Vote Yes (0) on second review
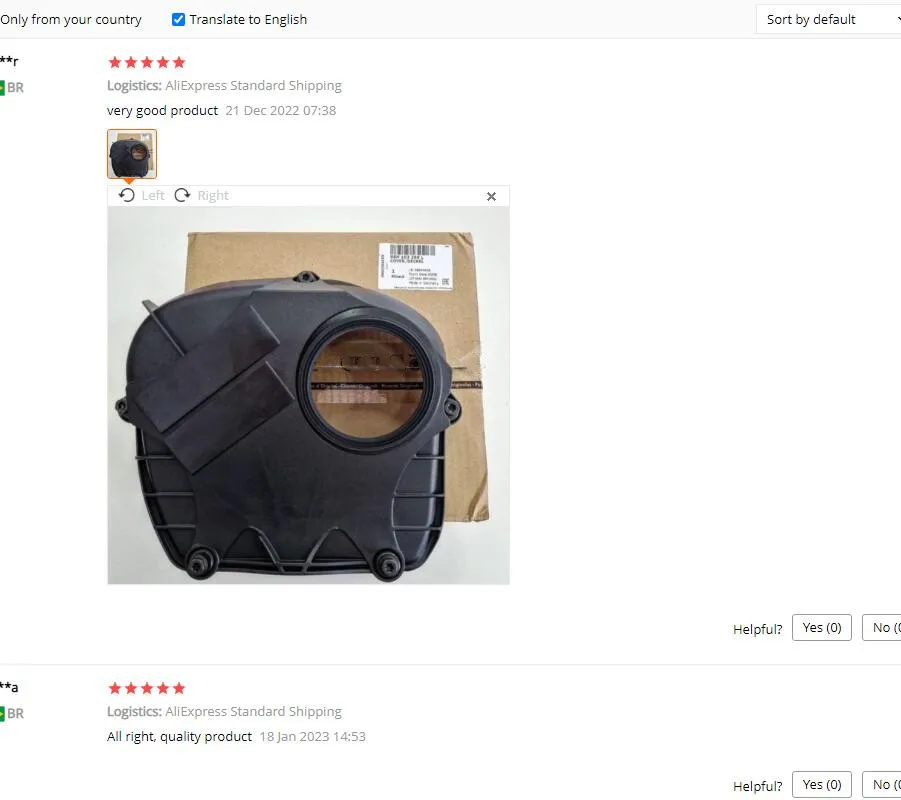The image size is (901, 800). (x=822, y=784)
